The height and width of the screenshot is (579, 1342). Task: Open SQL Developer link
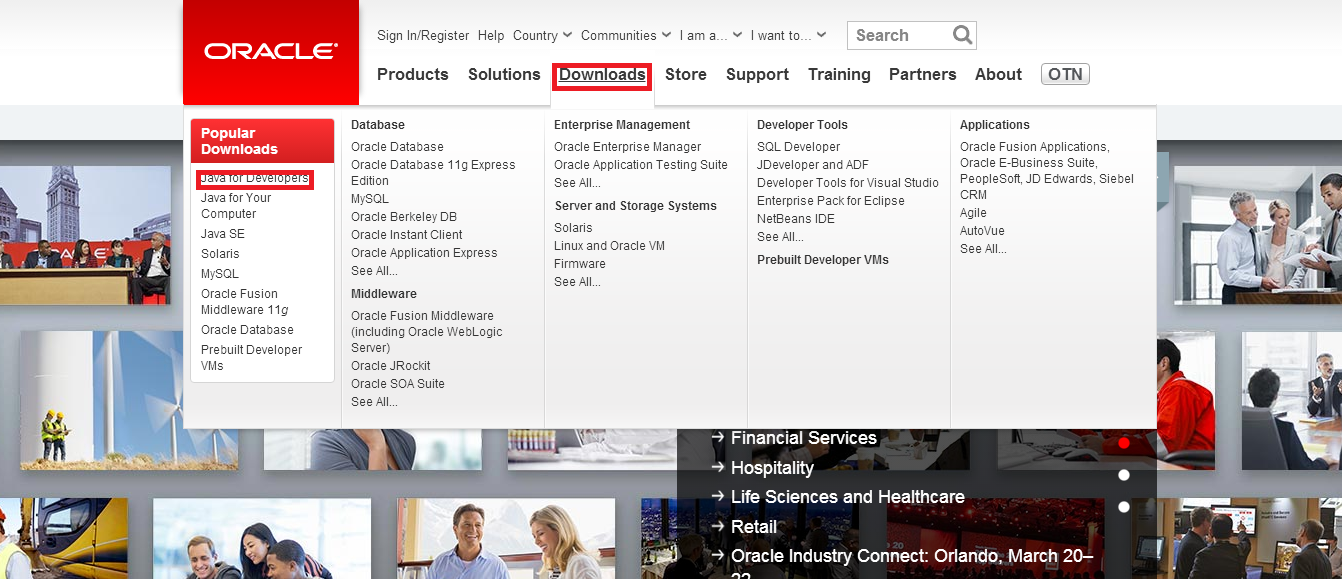pyautogui.click(x=798, y=147)
